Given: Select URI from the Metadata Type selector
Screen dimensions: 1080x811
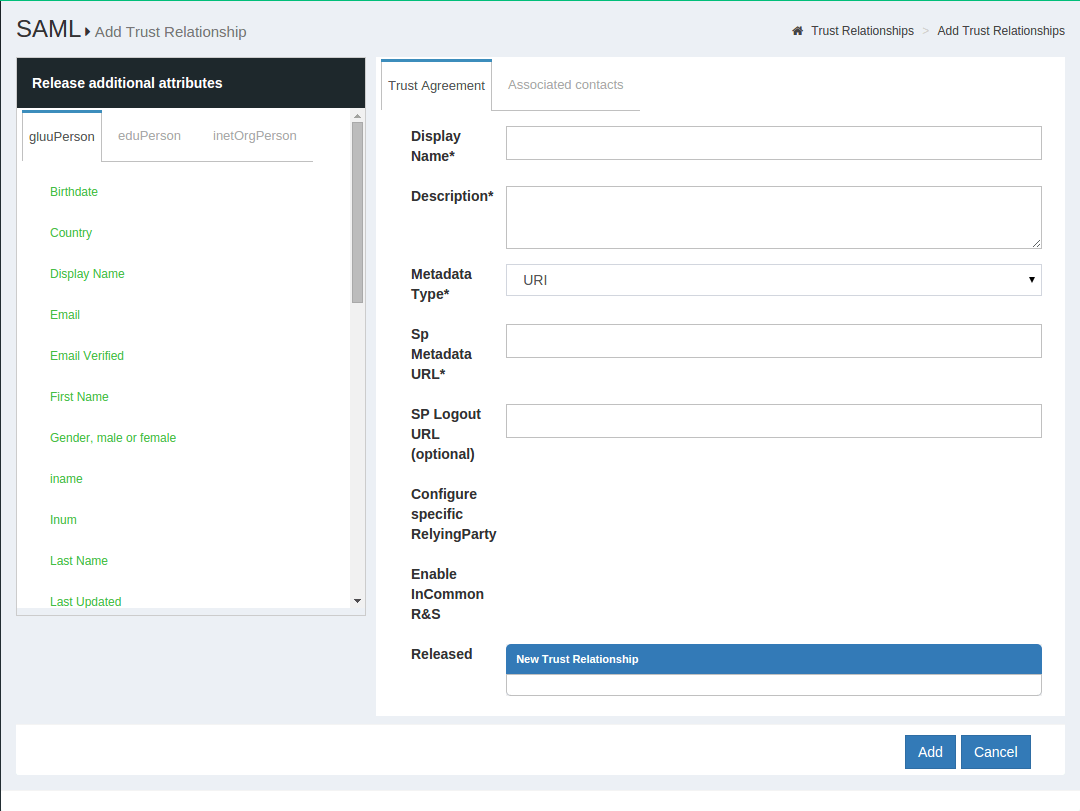Looking at the screenshot, I should tap(773, 280).
